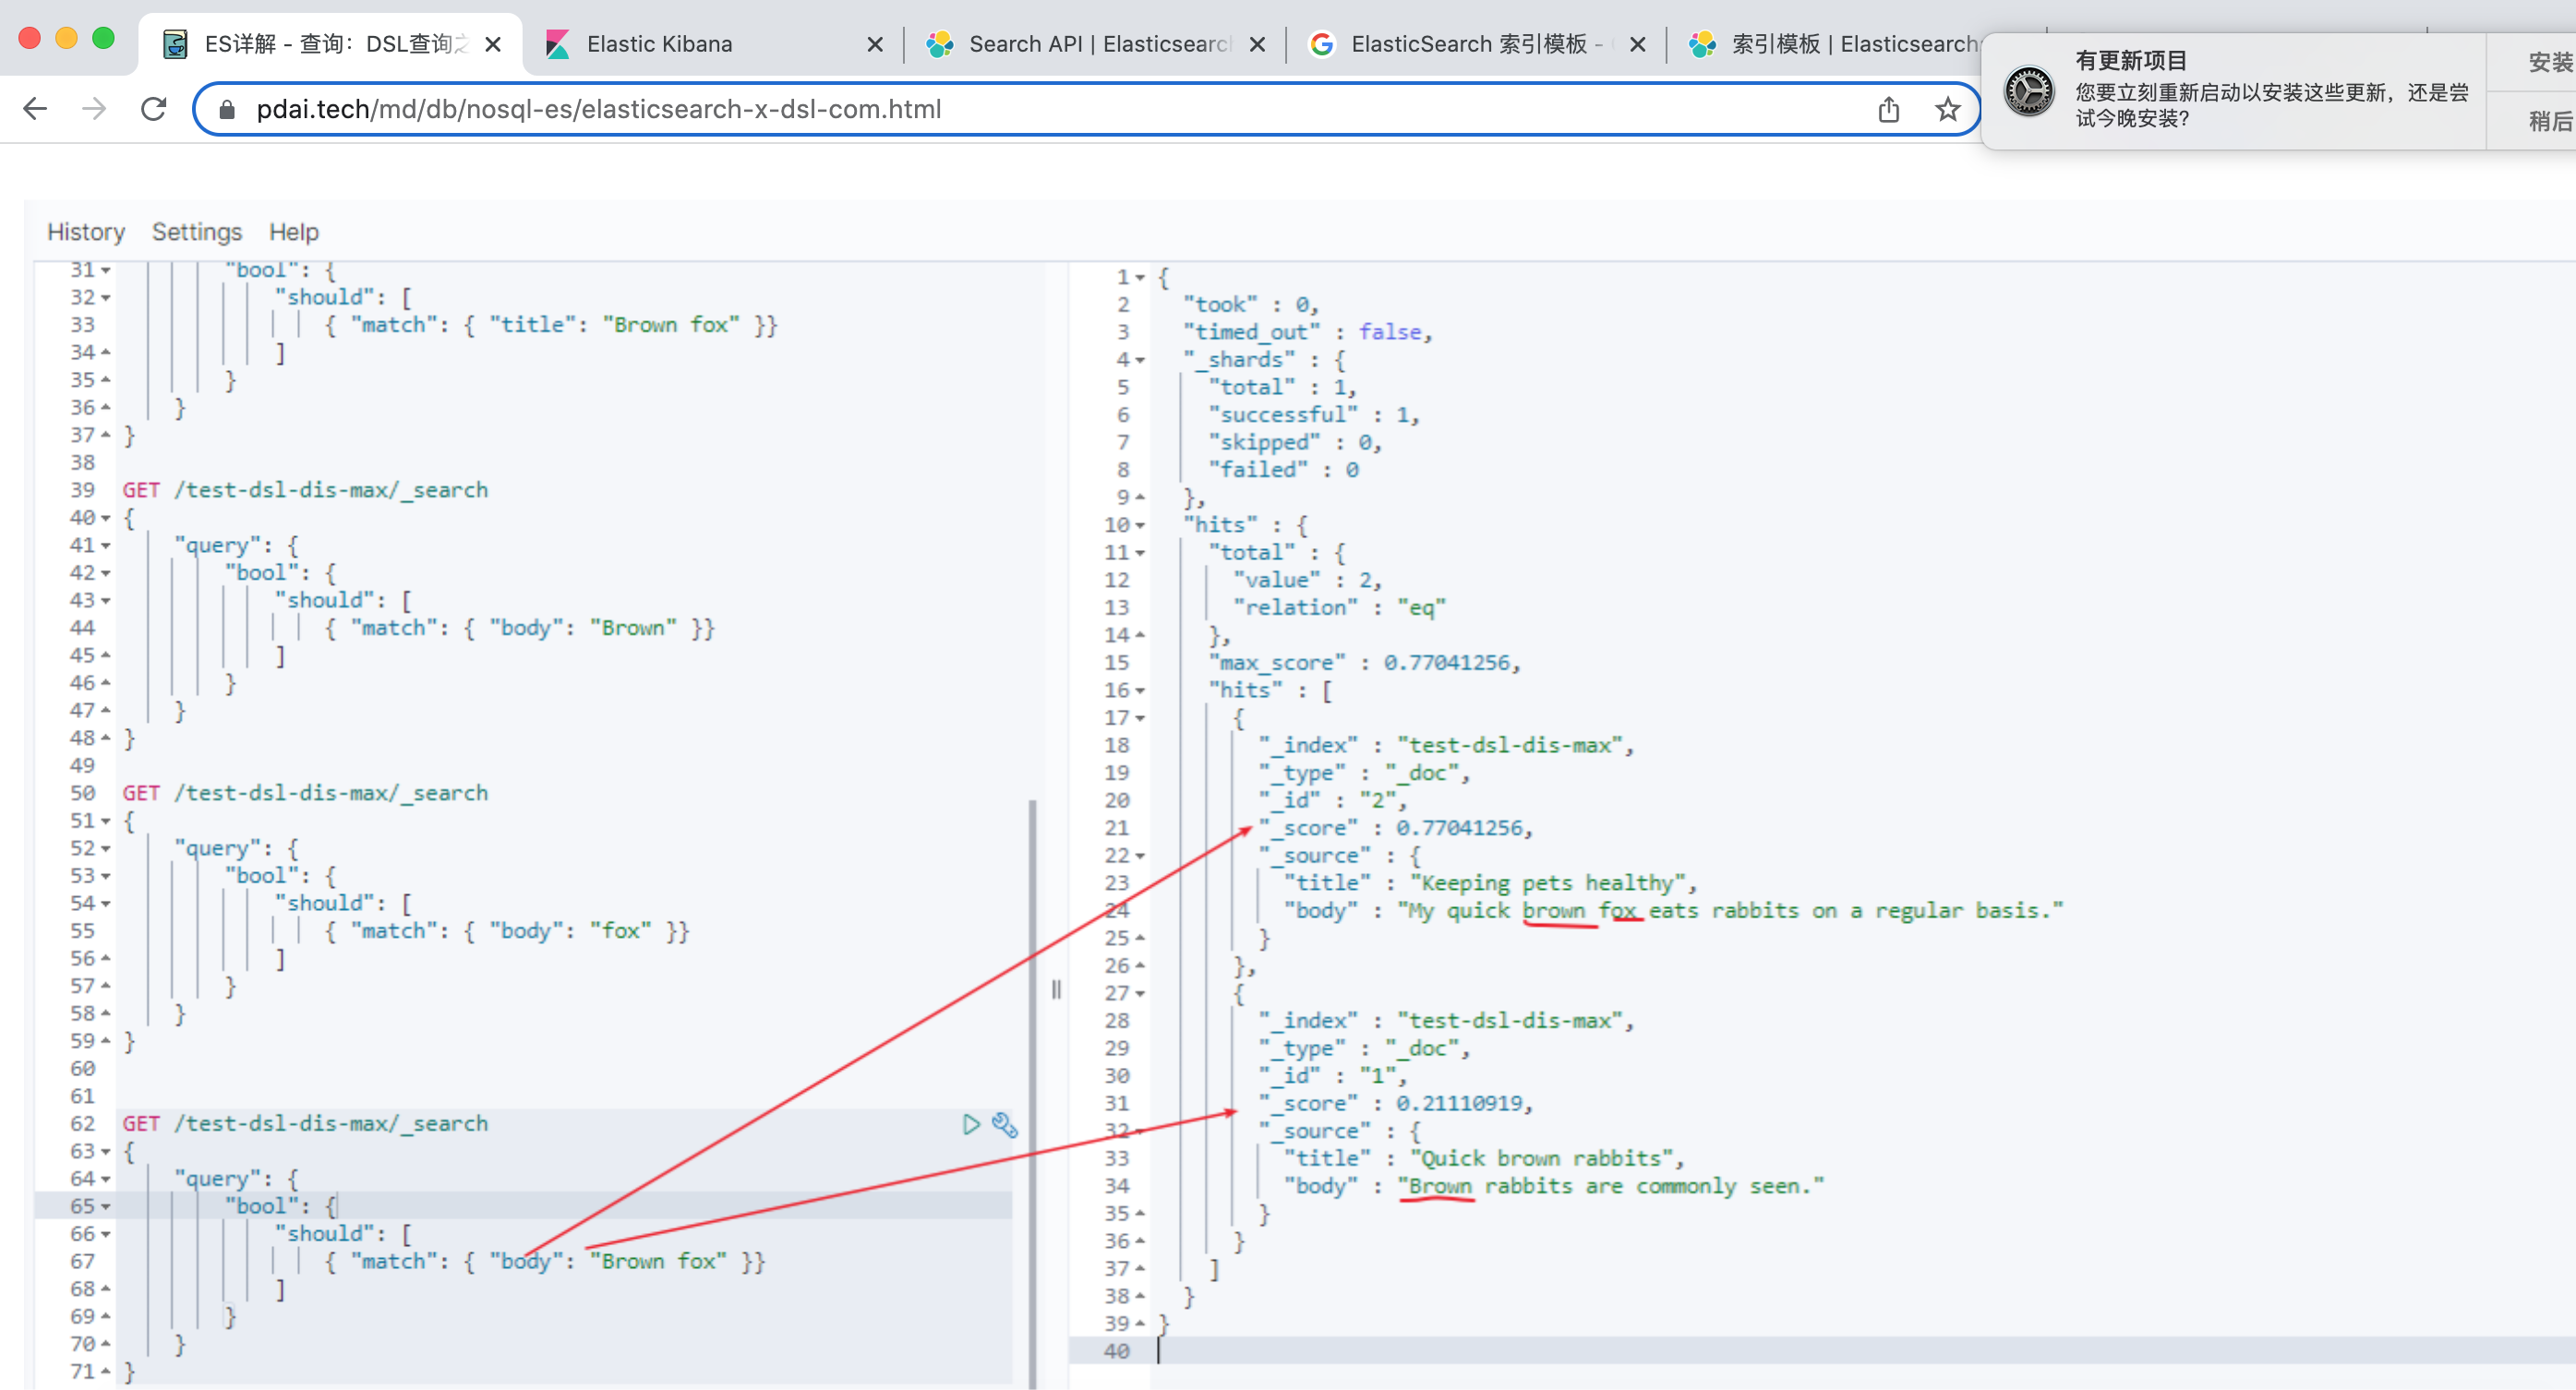Screen dimensions: 2576x1390
Task: Open the History menu in console
Action: tap(86, 232)
